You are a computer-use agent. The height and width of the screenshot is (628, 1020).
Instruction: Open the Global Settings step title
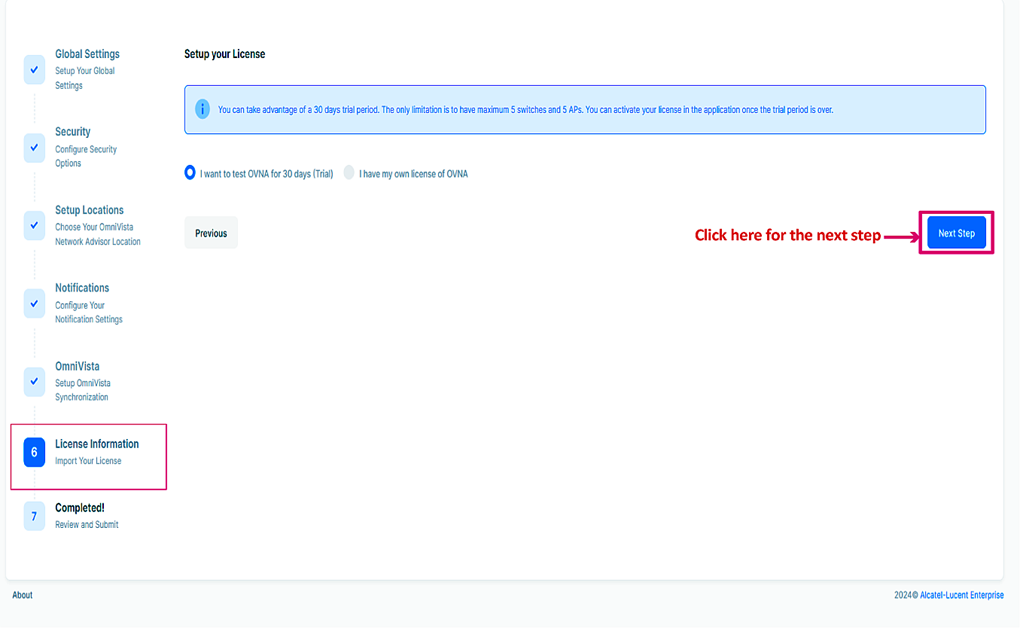87,54
